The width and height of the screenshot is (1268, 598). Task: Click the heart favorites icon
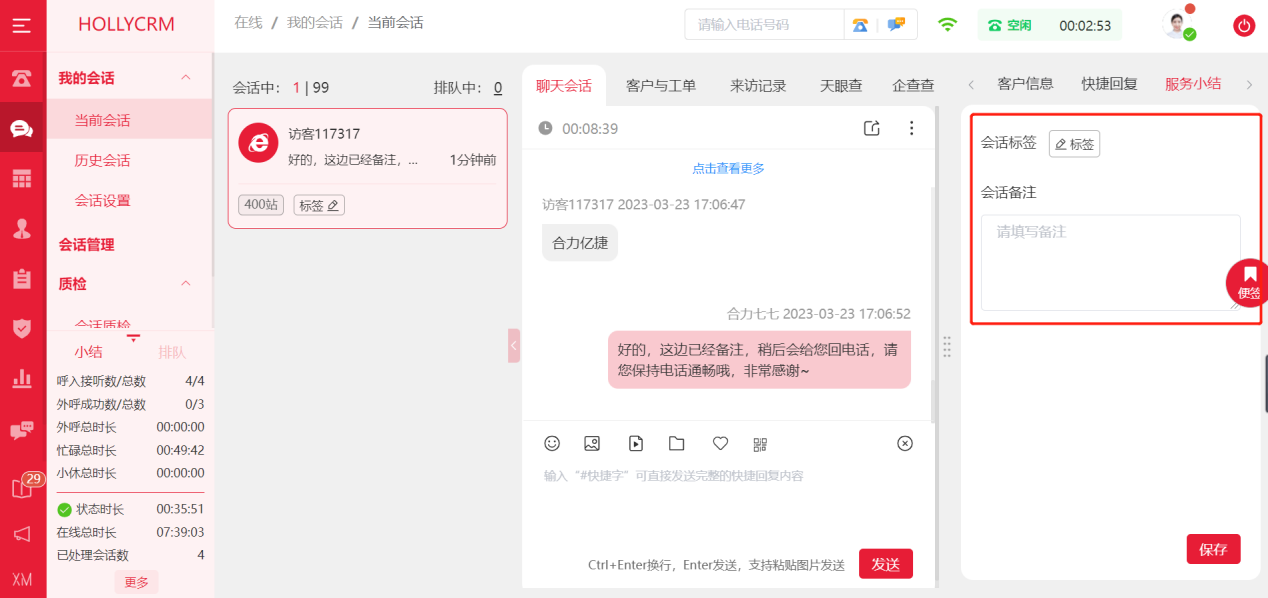click(x=720, y=443)
